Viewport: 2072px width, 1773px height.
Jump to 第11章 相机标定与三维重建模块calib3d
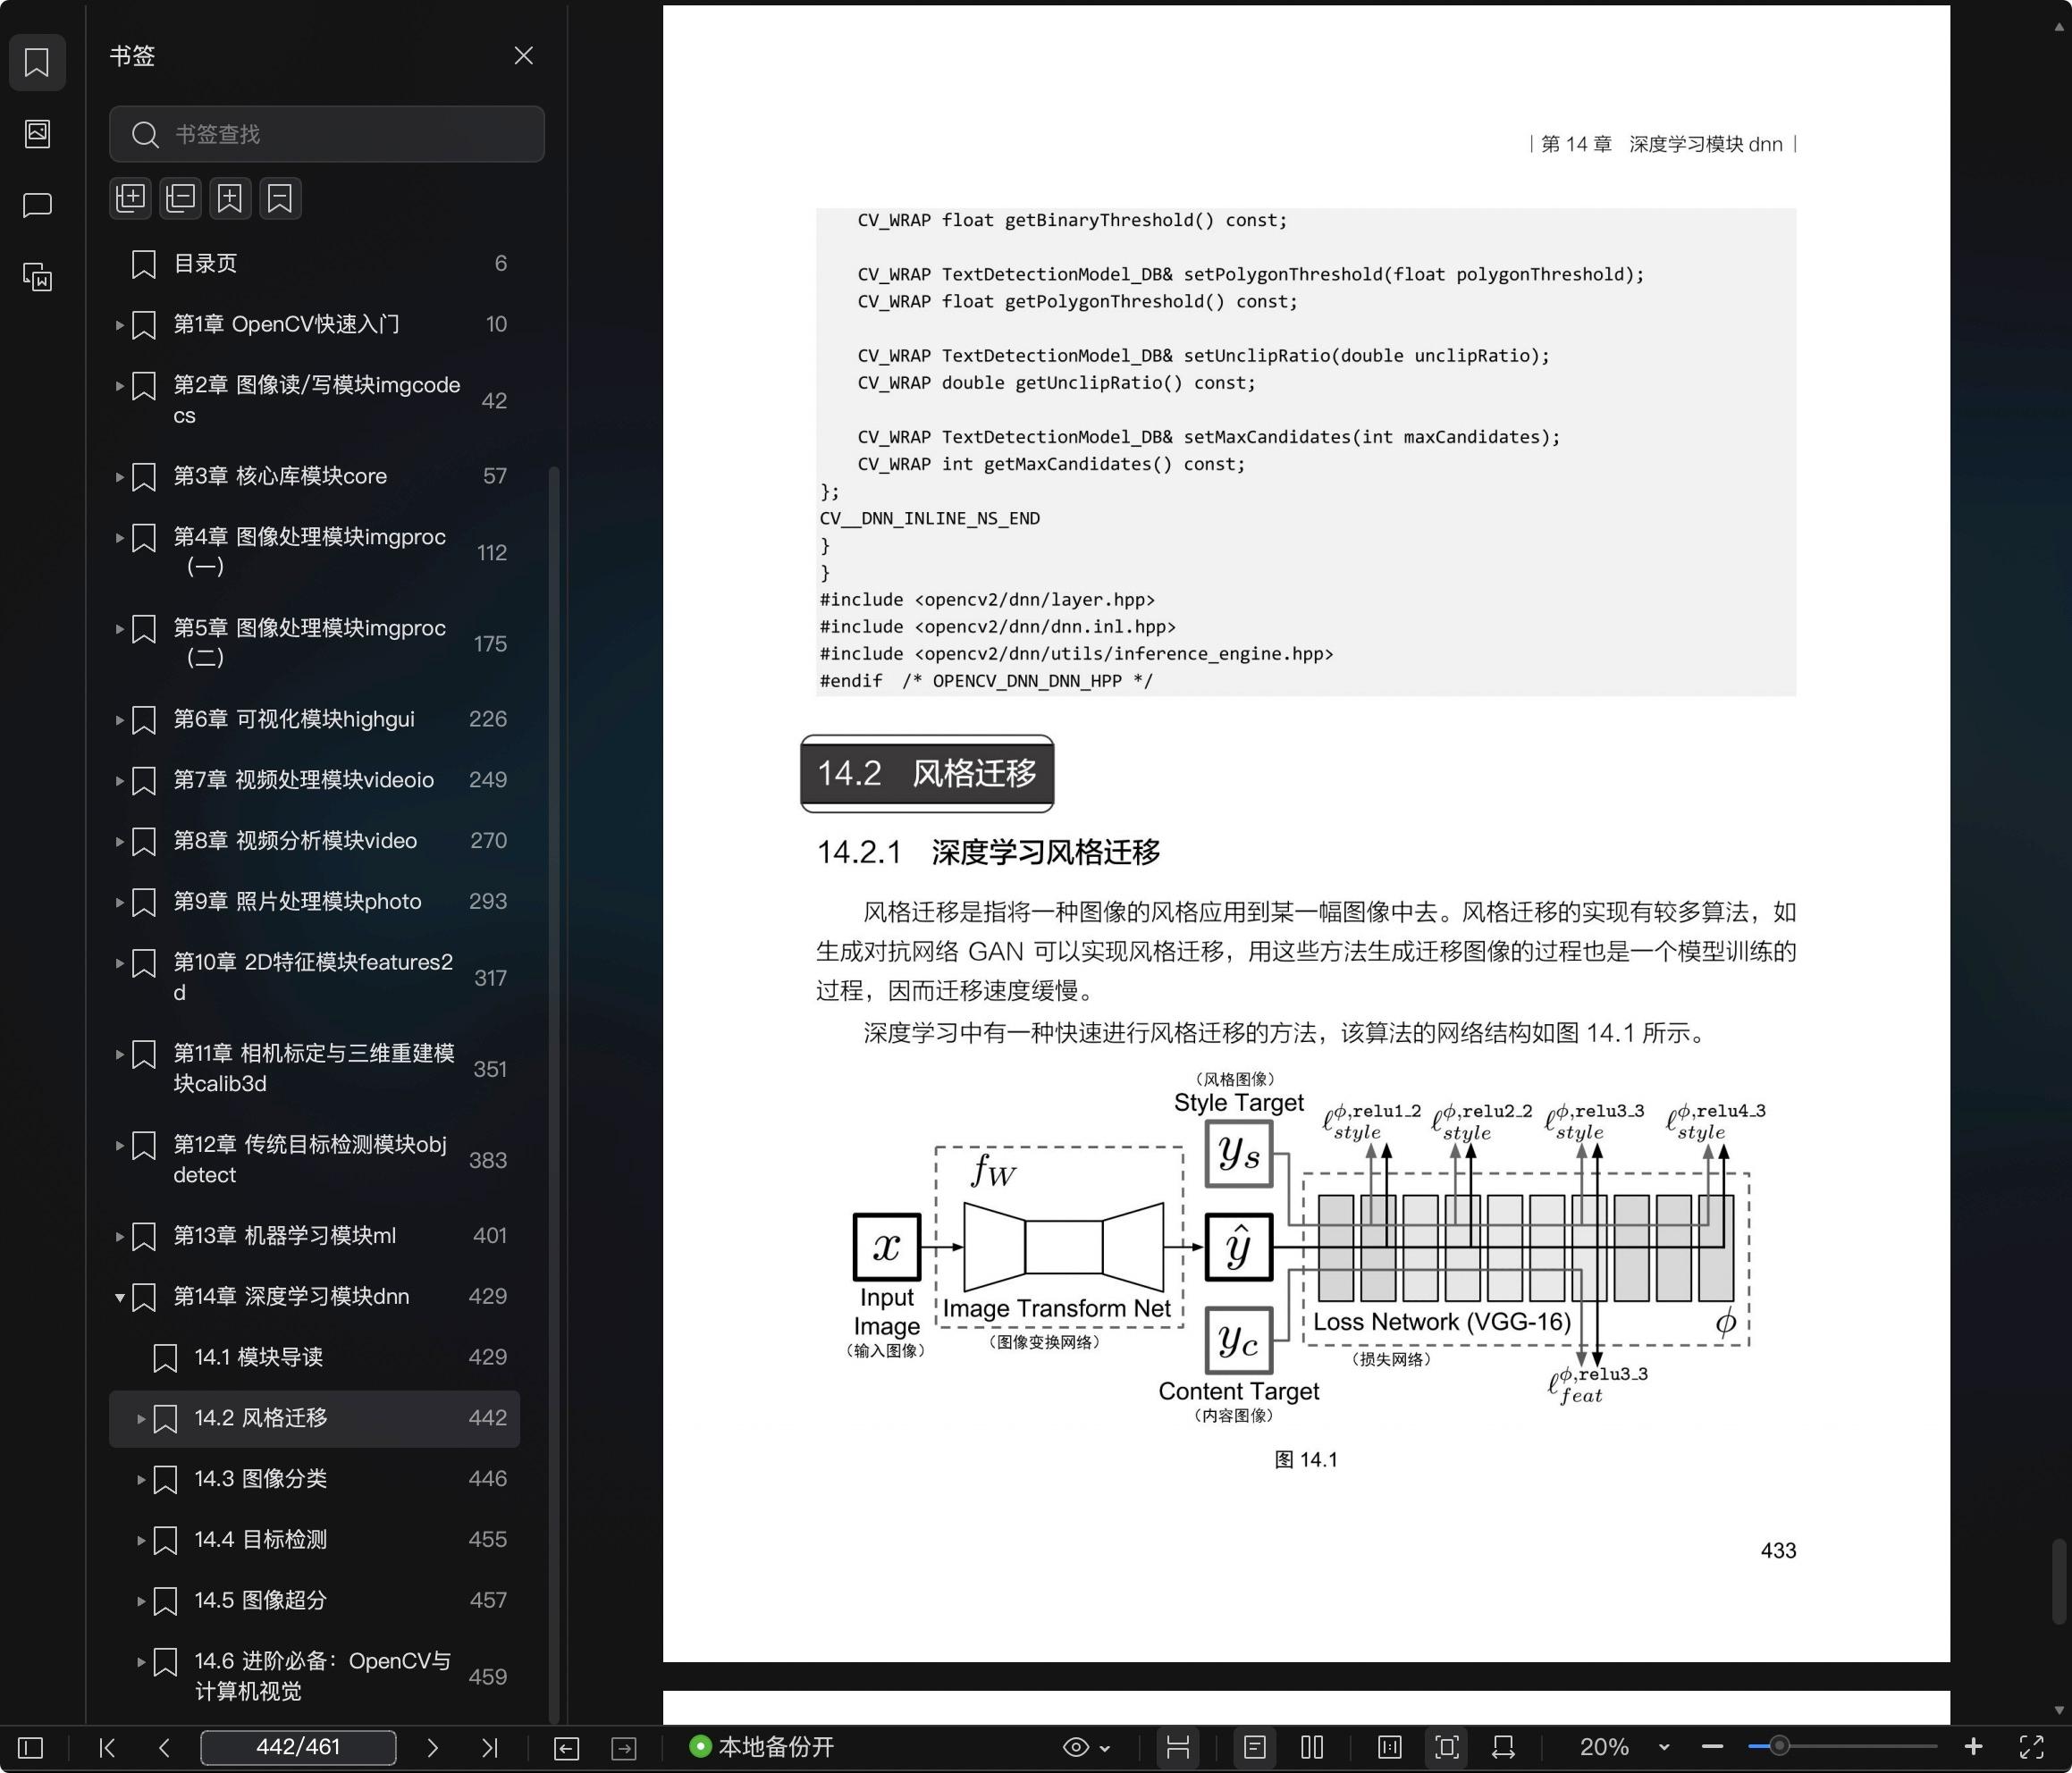[314, 1068]
